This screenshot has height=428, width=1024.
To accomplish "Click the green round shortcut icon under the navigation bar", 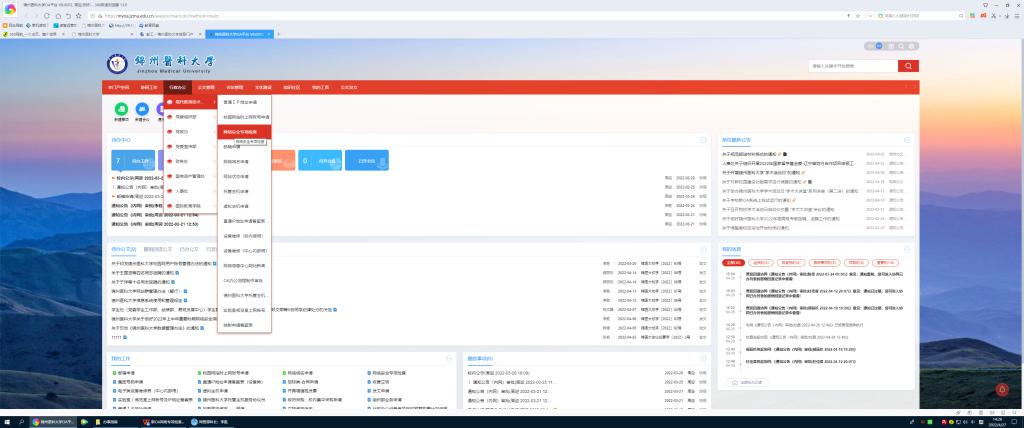I will (x=121, y=109).
